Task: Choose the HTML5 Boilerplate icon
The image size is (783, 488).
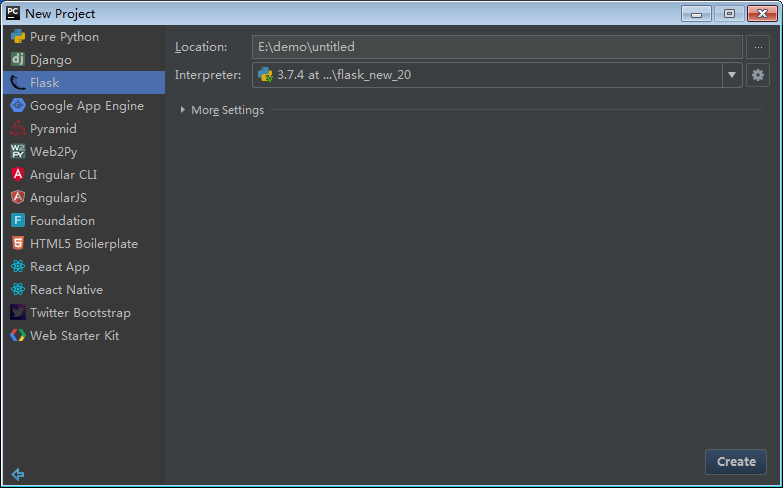Action: tap(18, 243)
